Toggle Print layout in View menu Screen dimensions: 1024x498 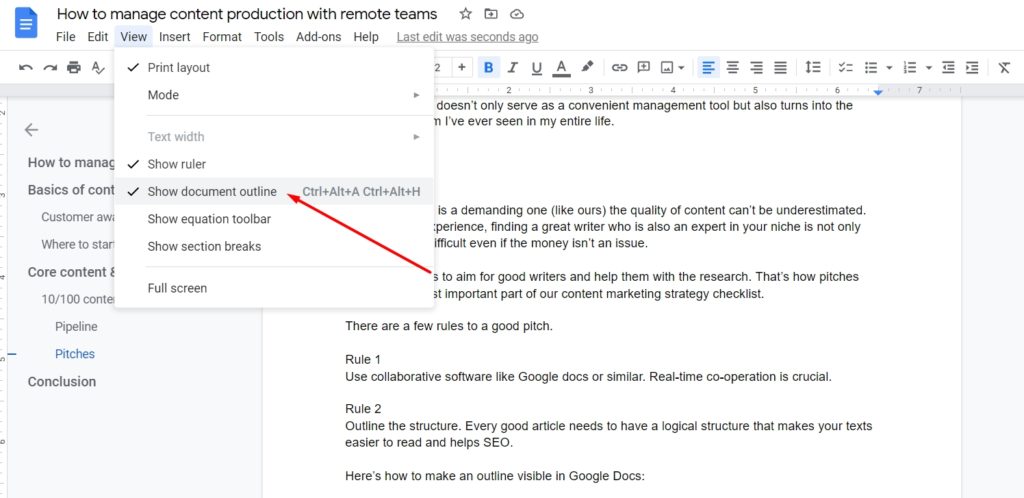coord(274,68)
